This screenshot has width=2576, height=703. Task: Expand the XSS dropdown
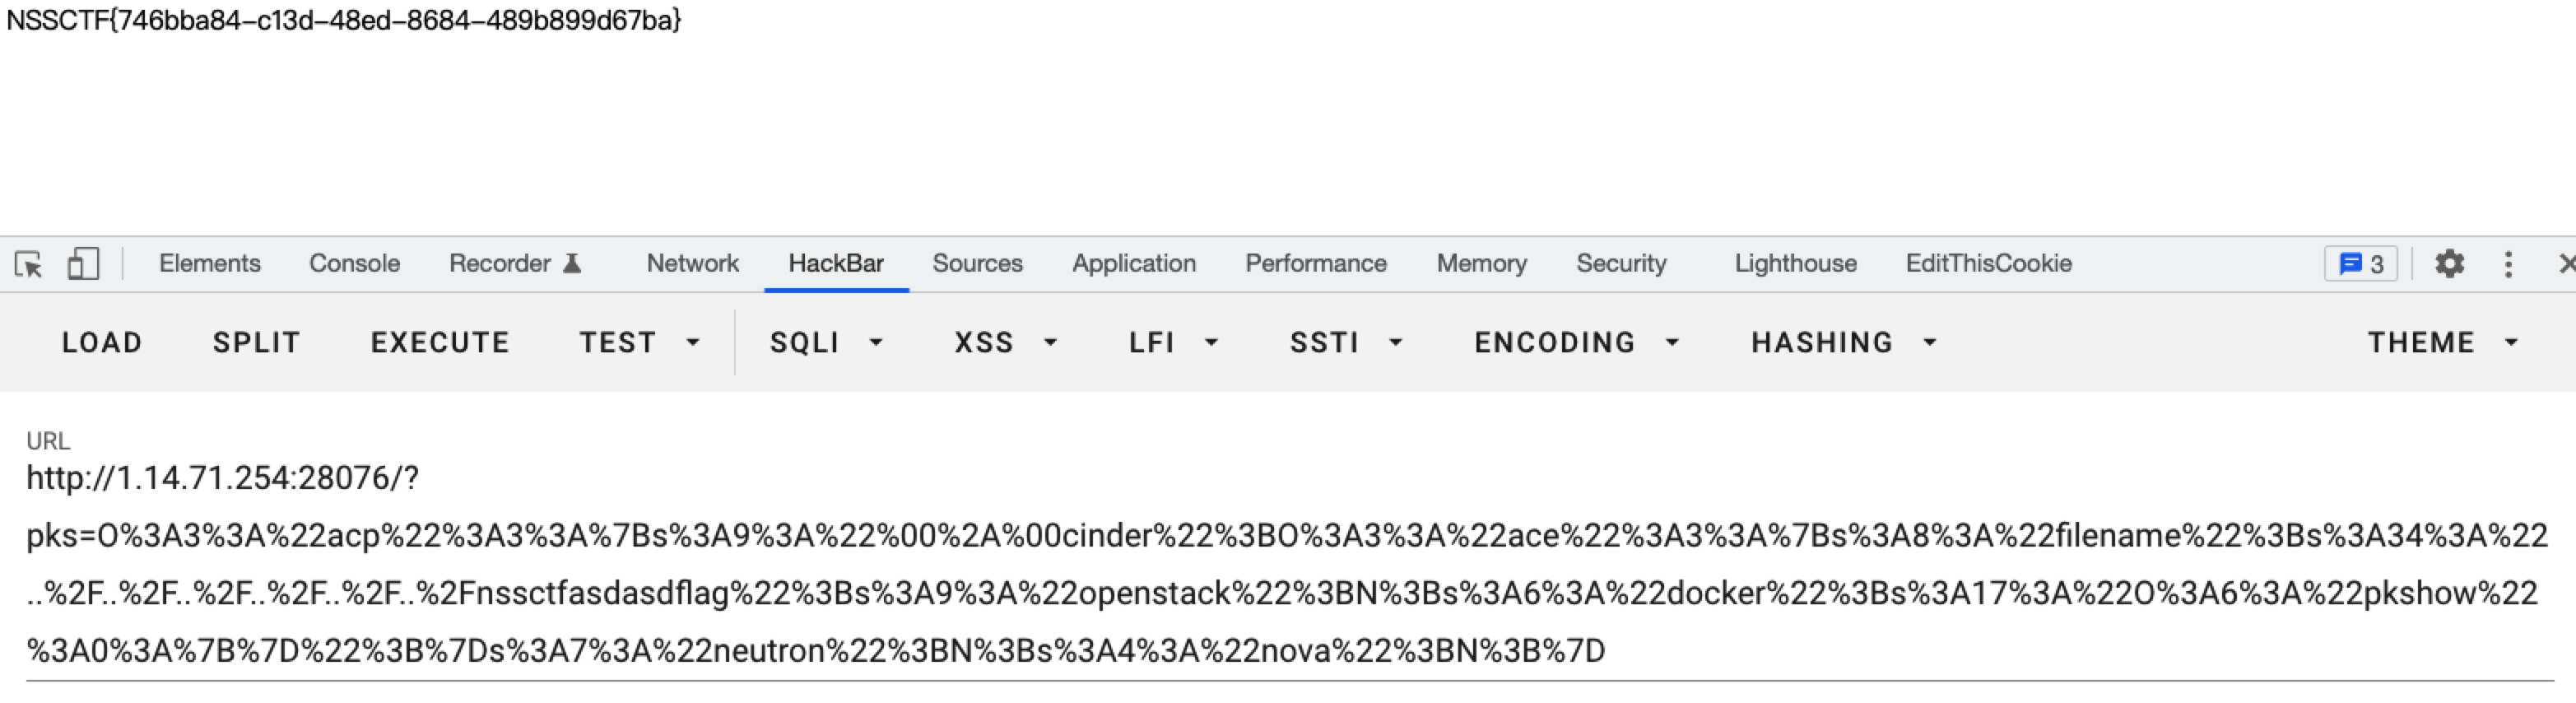click(x=1006, y=343)
